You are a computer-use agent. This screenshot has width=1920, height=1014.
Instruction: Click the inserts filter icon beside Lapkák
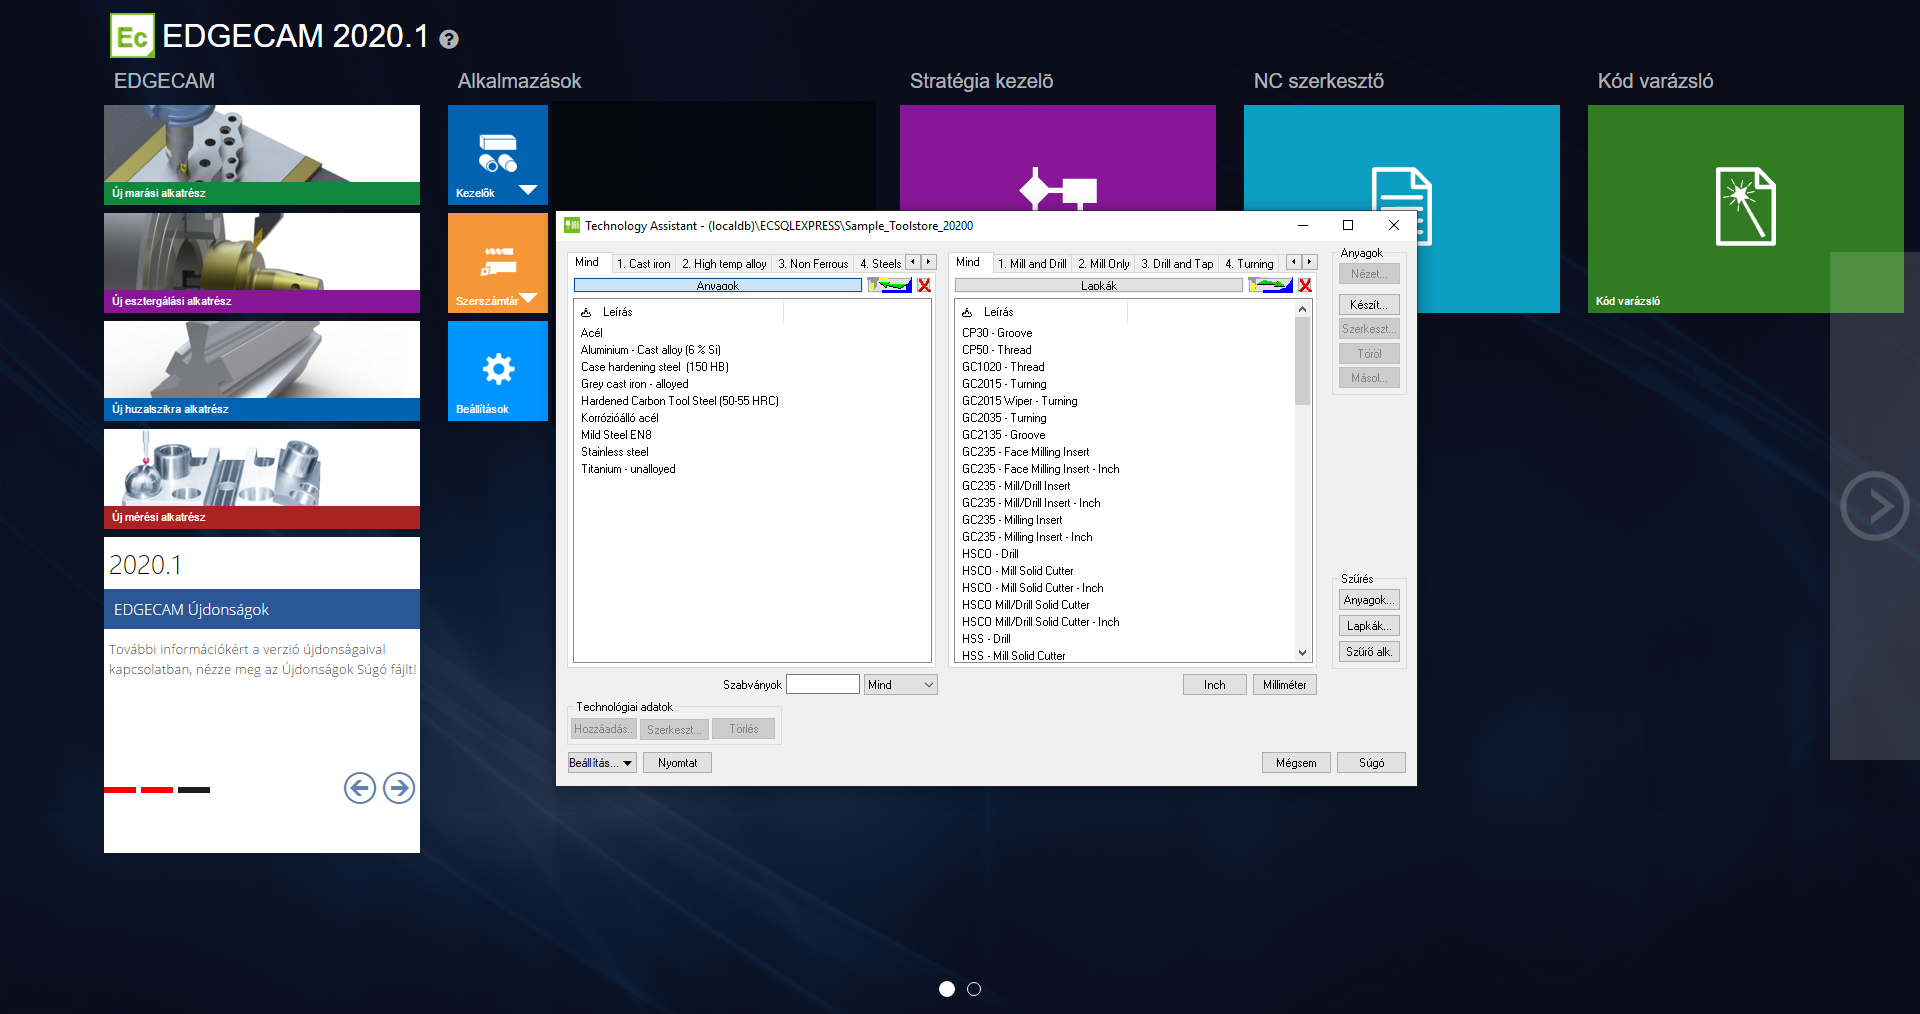point(1271,286)
